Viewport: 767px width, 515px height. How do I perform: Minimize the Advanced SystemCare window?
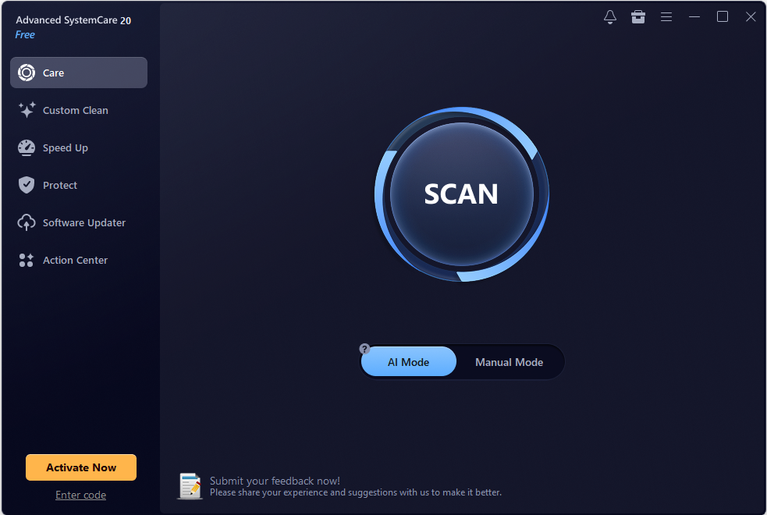(694, 17)
